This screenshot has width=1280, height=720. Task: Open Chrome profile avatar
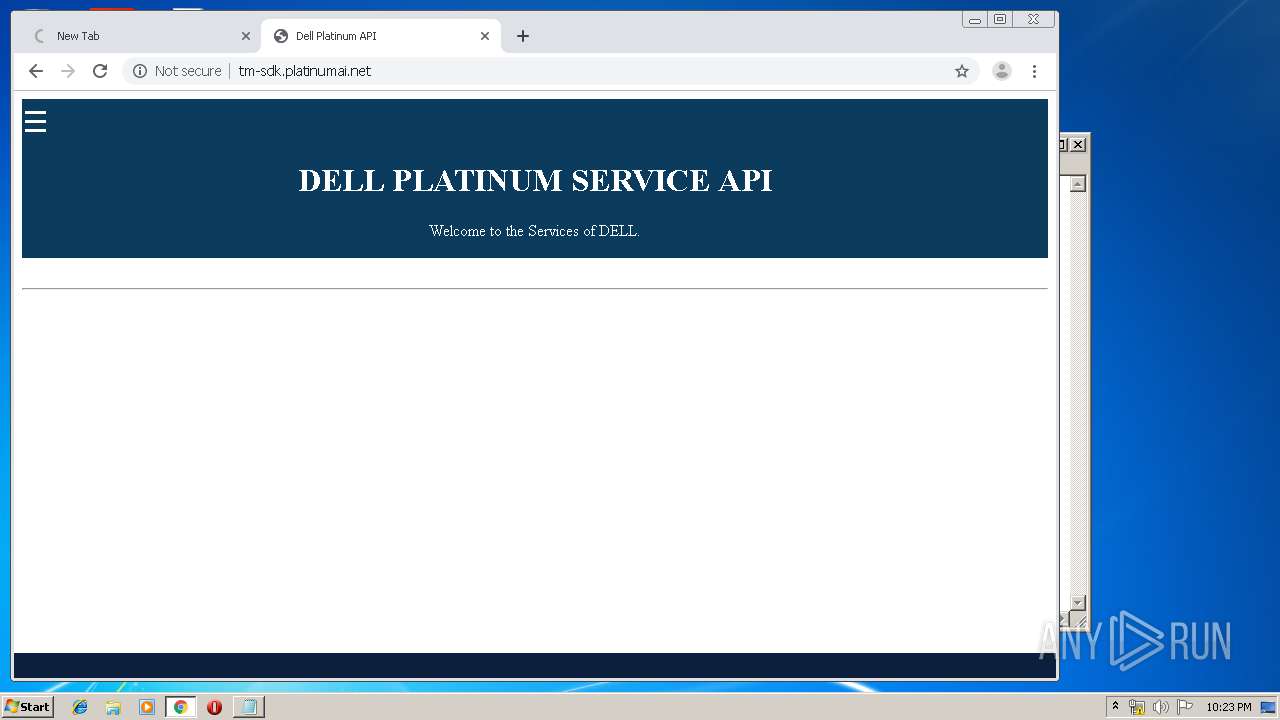tap(1001, 71)
